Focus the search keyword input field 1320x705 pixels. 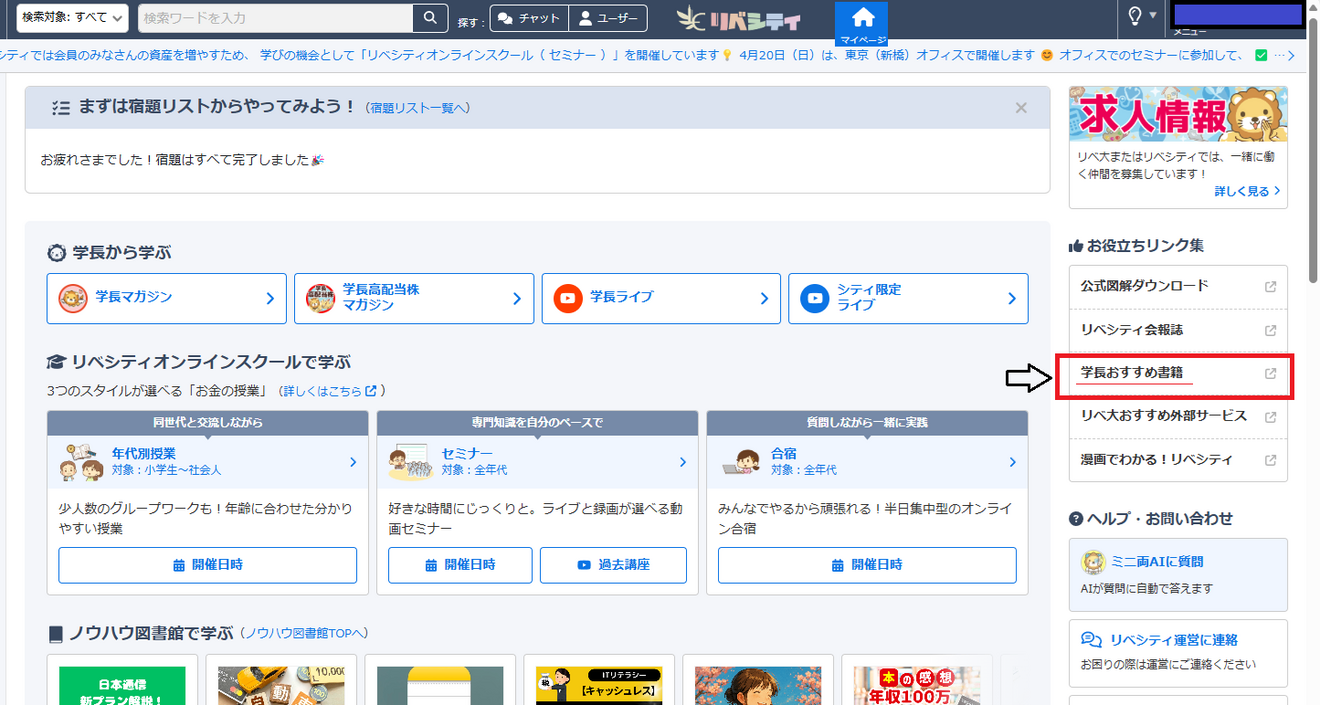[x=274, y=18]
